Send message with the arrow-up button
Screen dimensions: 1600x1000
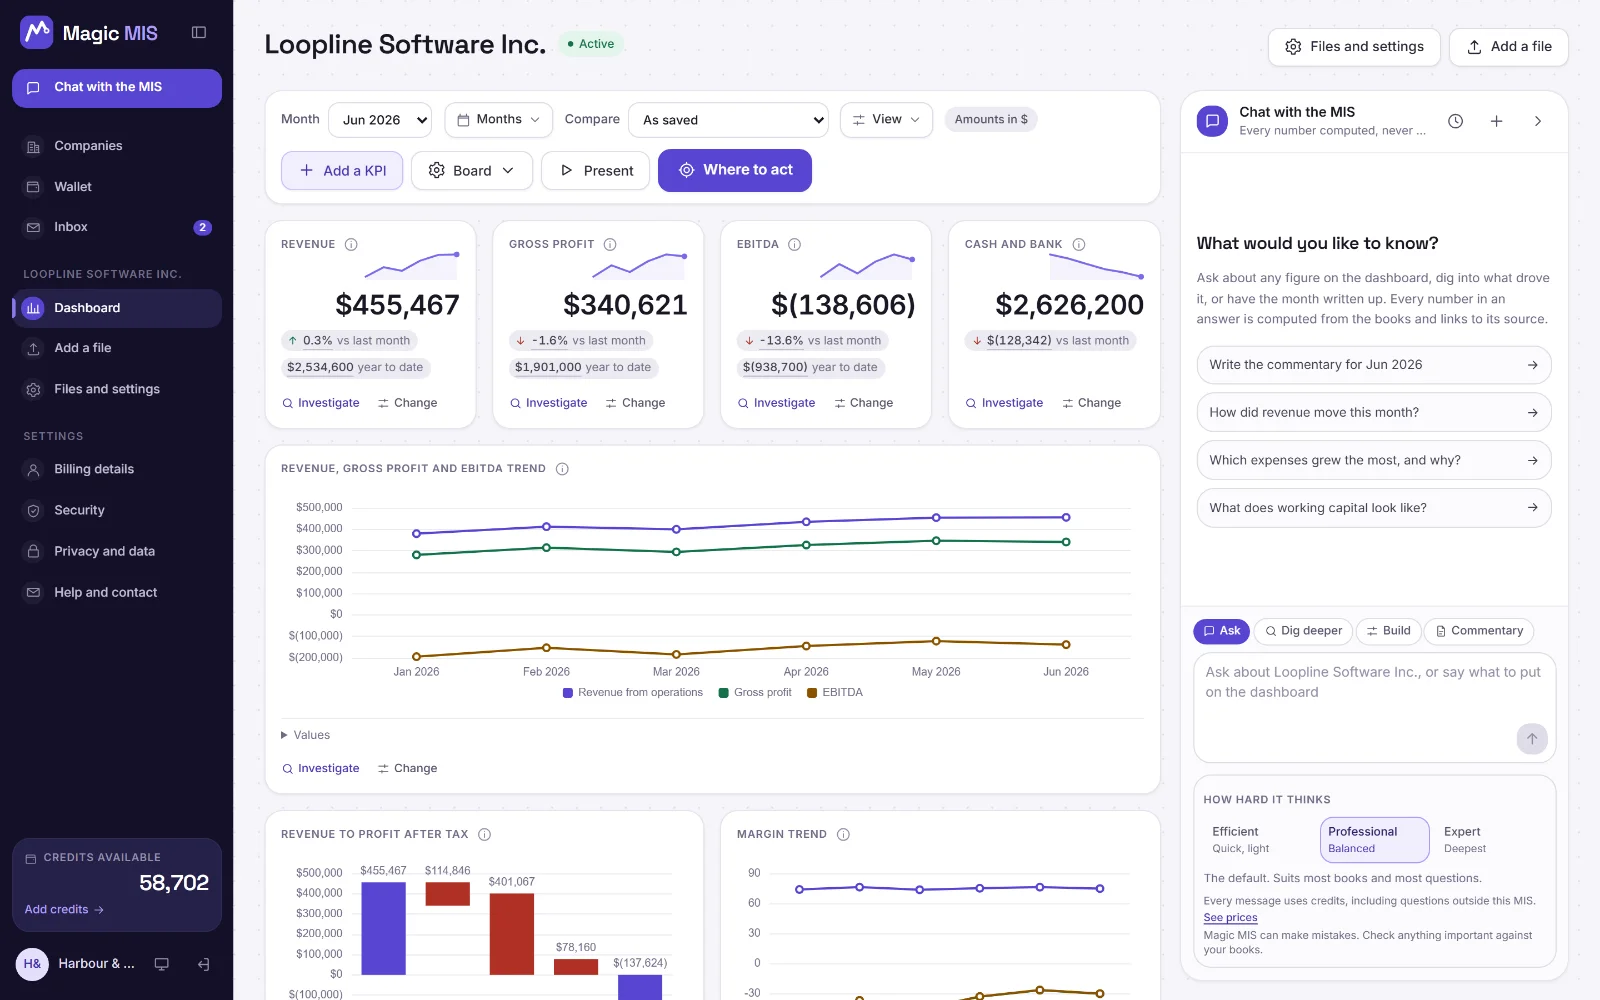(x=1532, y=739)
